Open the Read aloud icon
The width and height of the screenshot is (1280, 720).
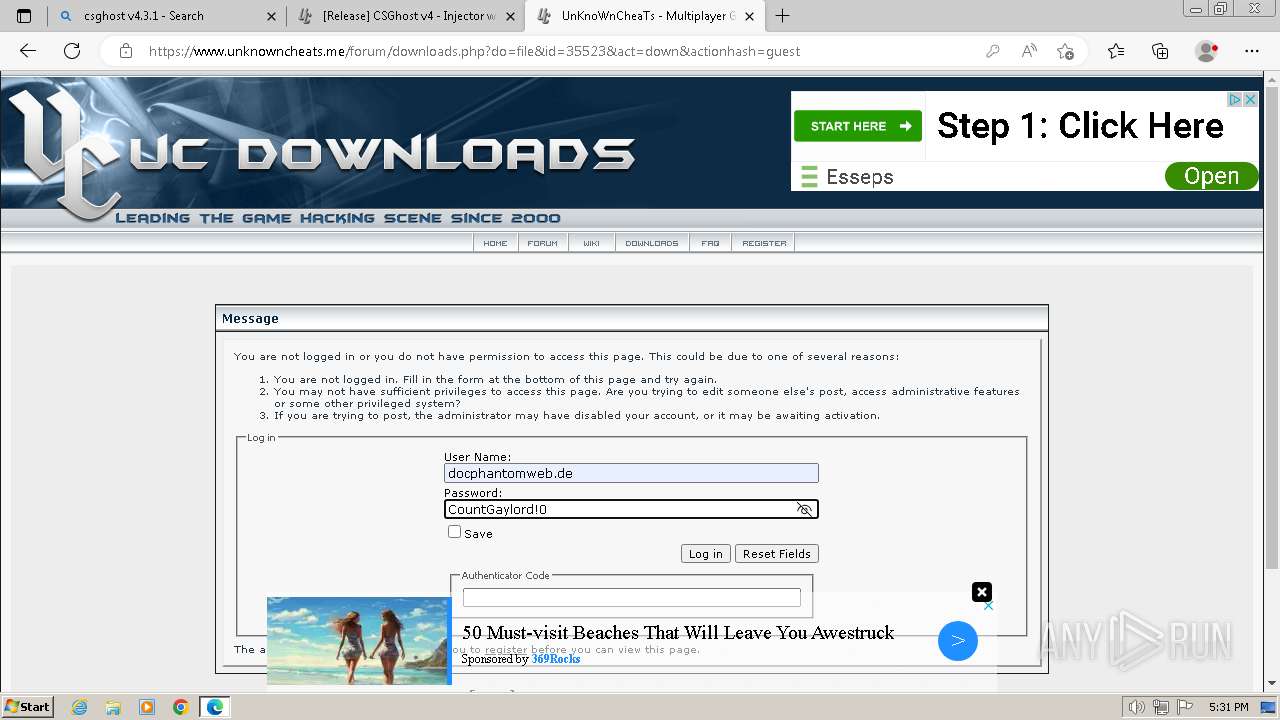pos(1029,51)
